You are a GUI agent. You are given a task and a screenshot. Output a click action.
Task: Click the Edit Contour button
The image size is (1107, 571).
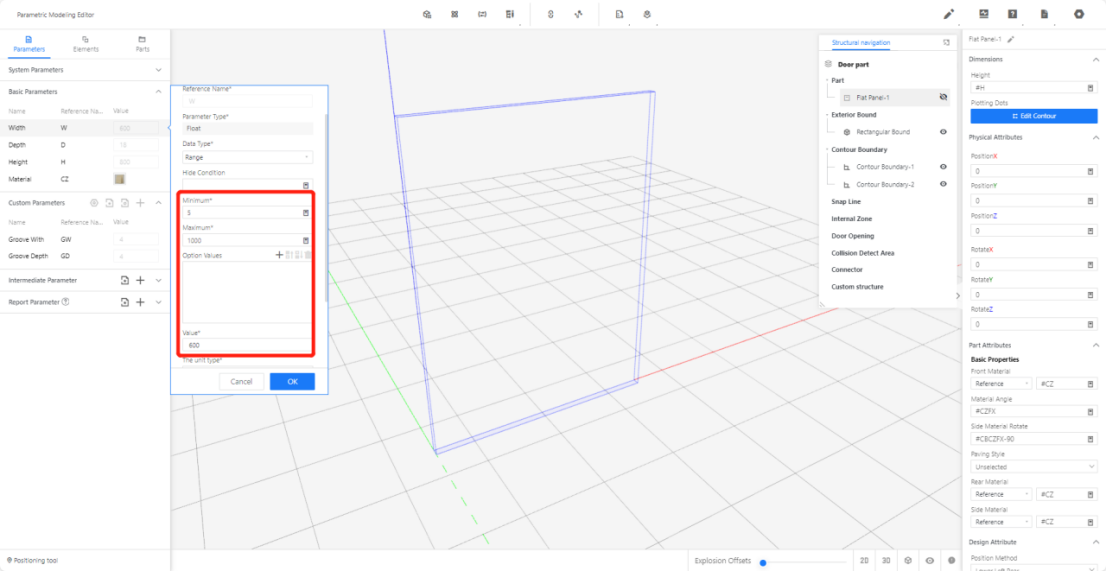pyautogui.click(x=1033, y=116)
